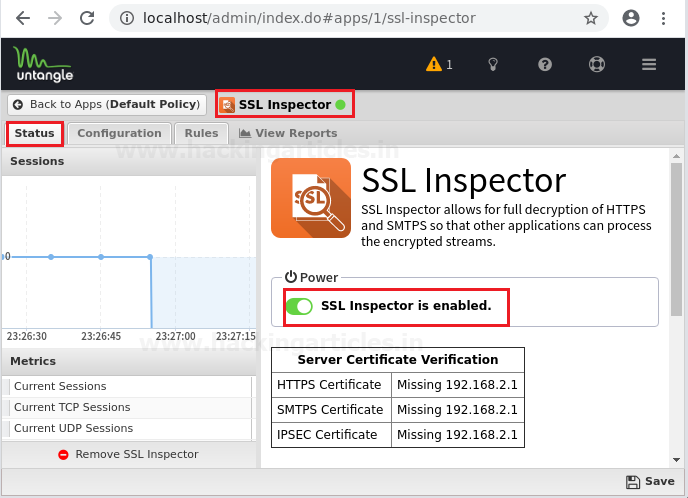Click Missing 192.168.2.1 in the IPSEC row
The height and width of the screenshot is (498, 688).
tap(457, 435)
